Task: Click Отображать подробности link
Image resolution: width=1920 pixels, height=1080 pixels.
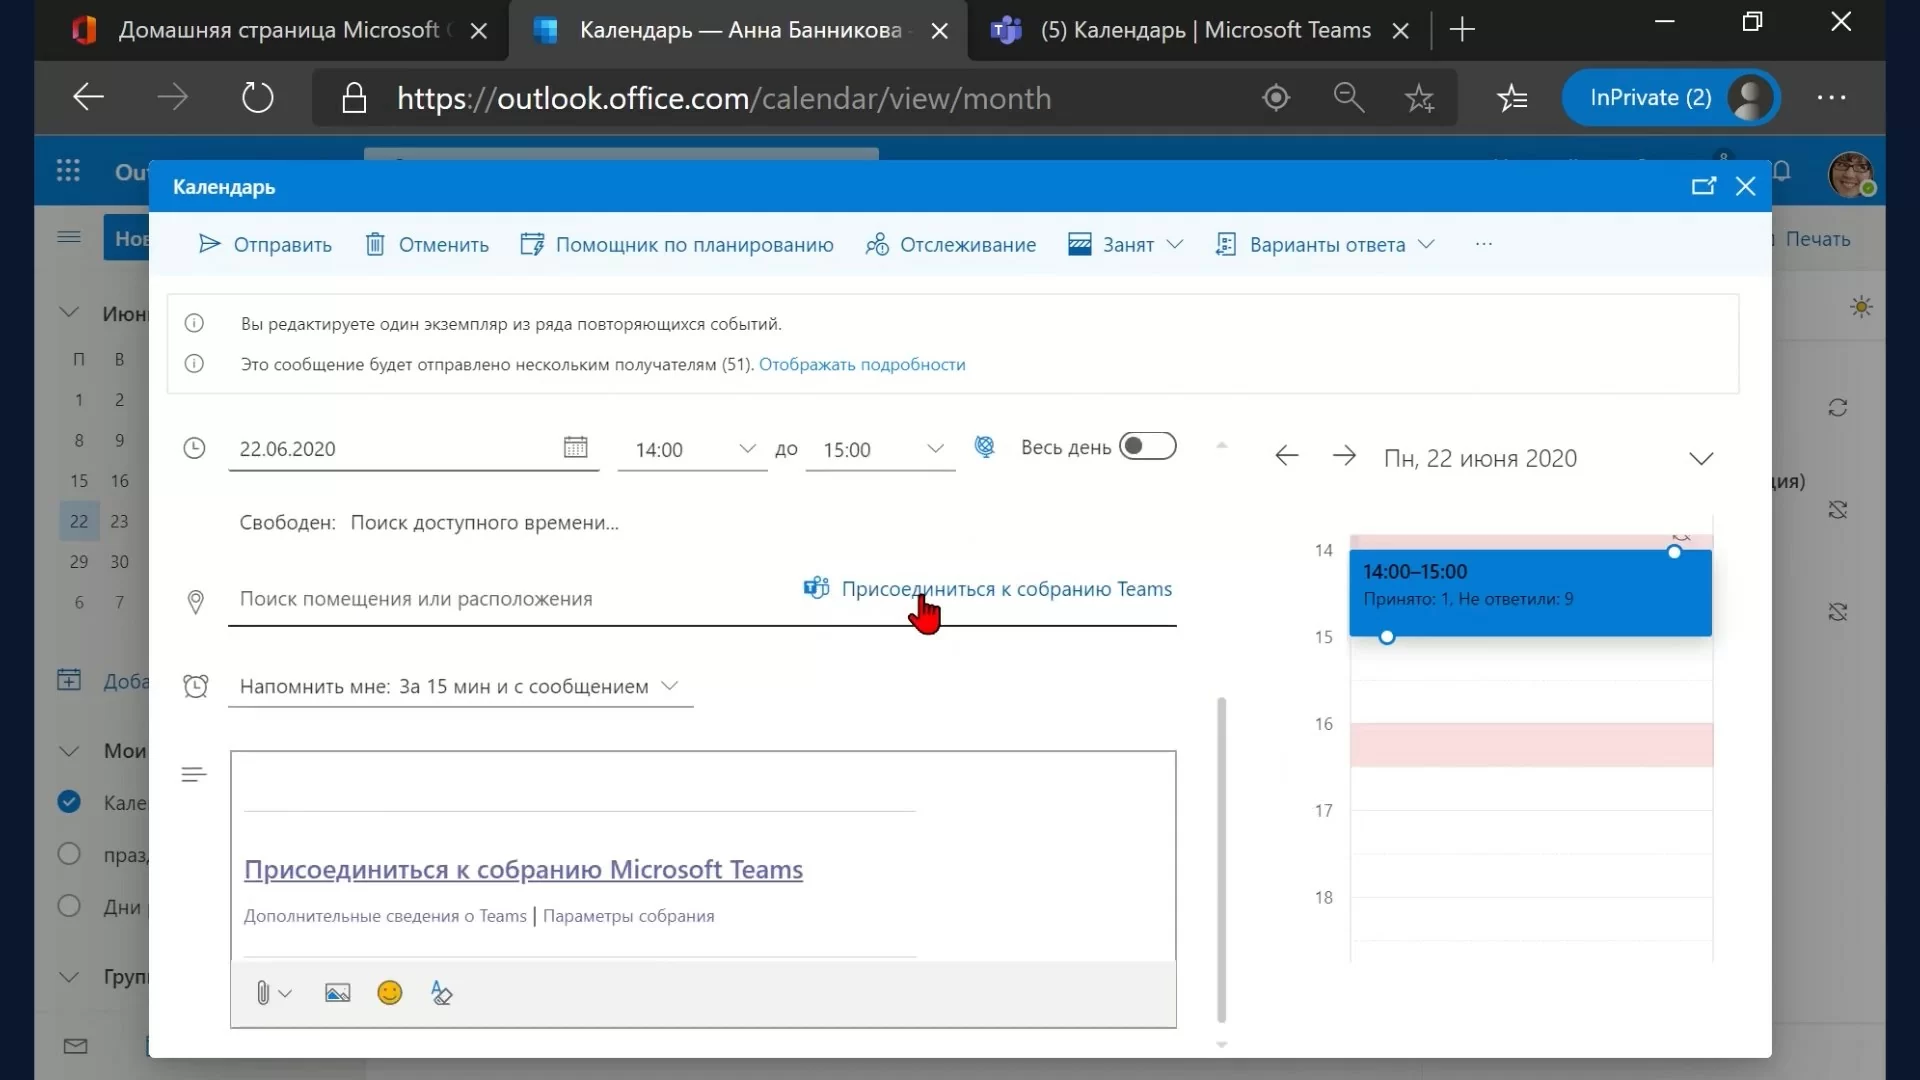Action: point(862,365)
